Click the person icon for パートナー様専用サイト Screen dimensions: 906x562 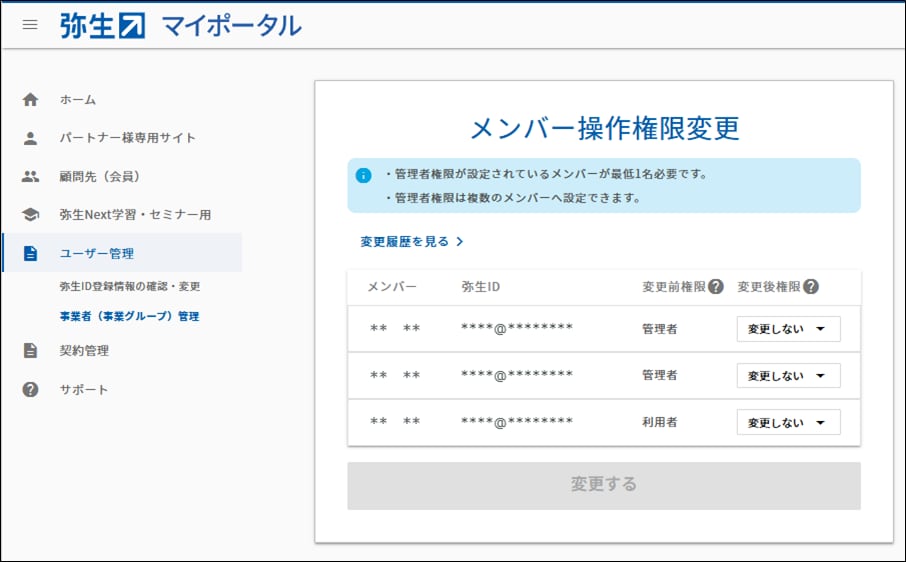[x=30, y=138]
